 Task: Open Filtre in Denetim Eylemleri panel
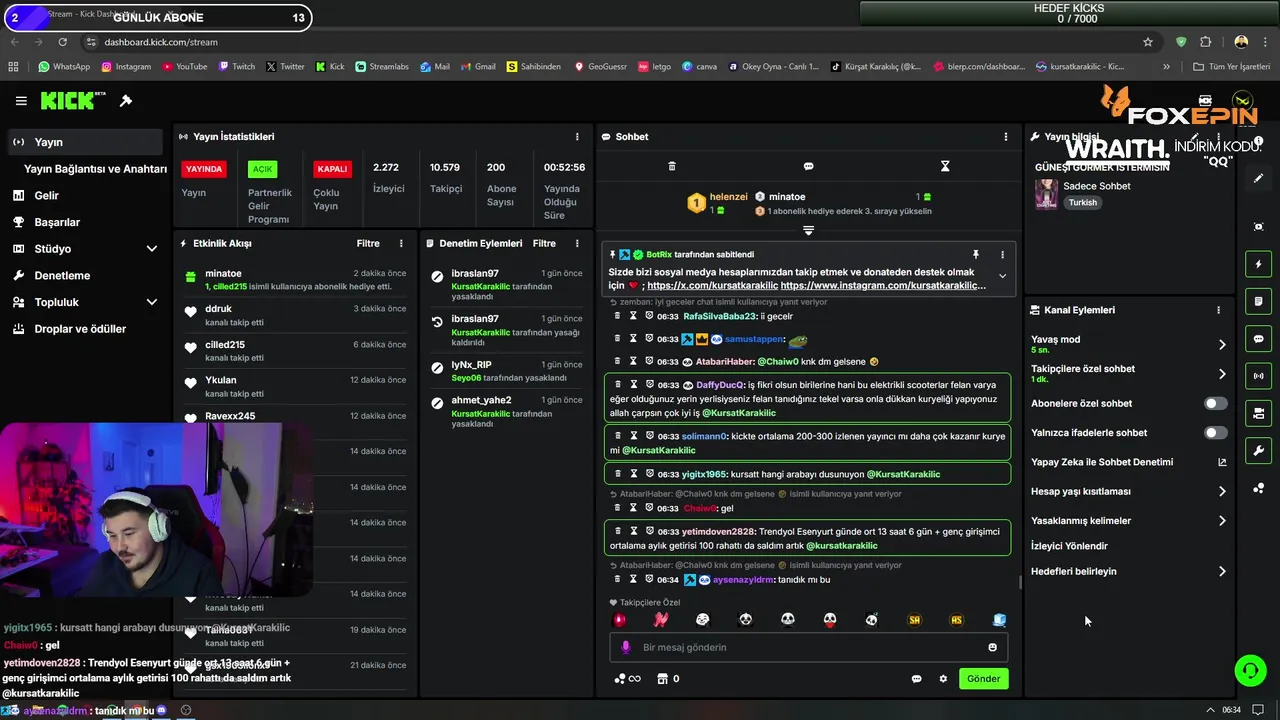[x=544, y=243]
